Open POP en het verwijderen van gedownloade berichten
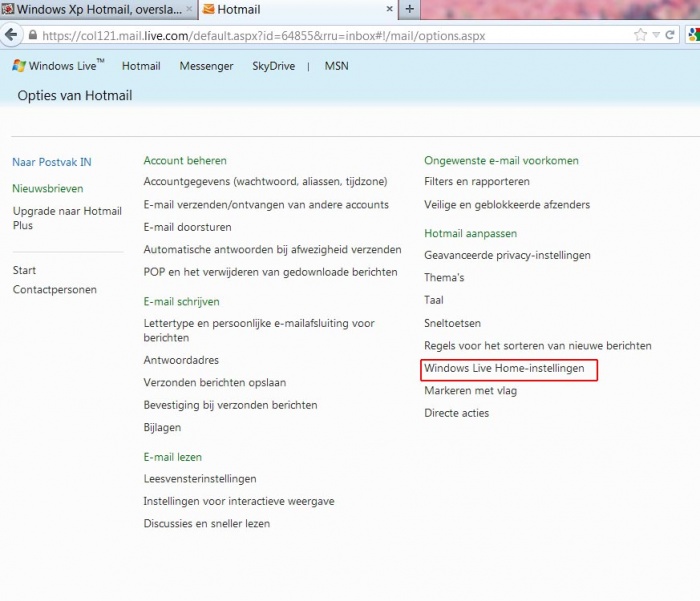 click(x=270, y=272)
